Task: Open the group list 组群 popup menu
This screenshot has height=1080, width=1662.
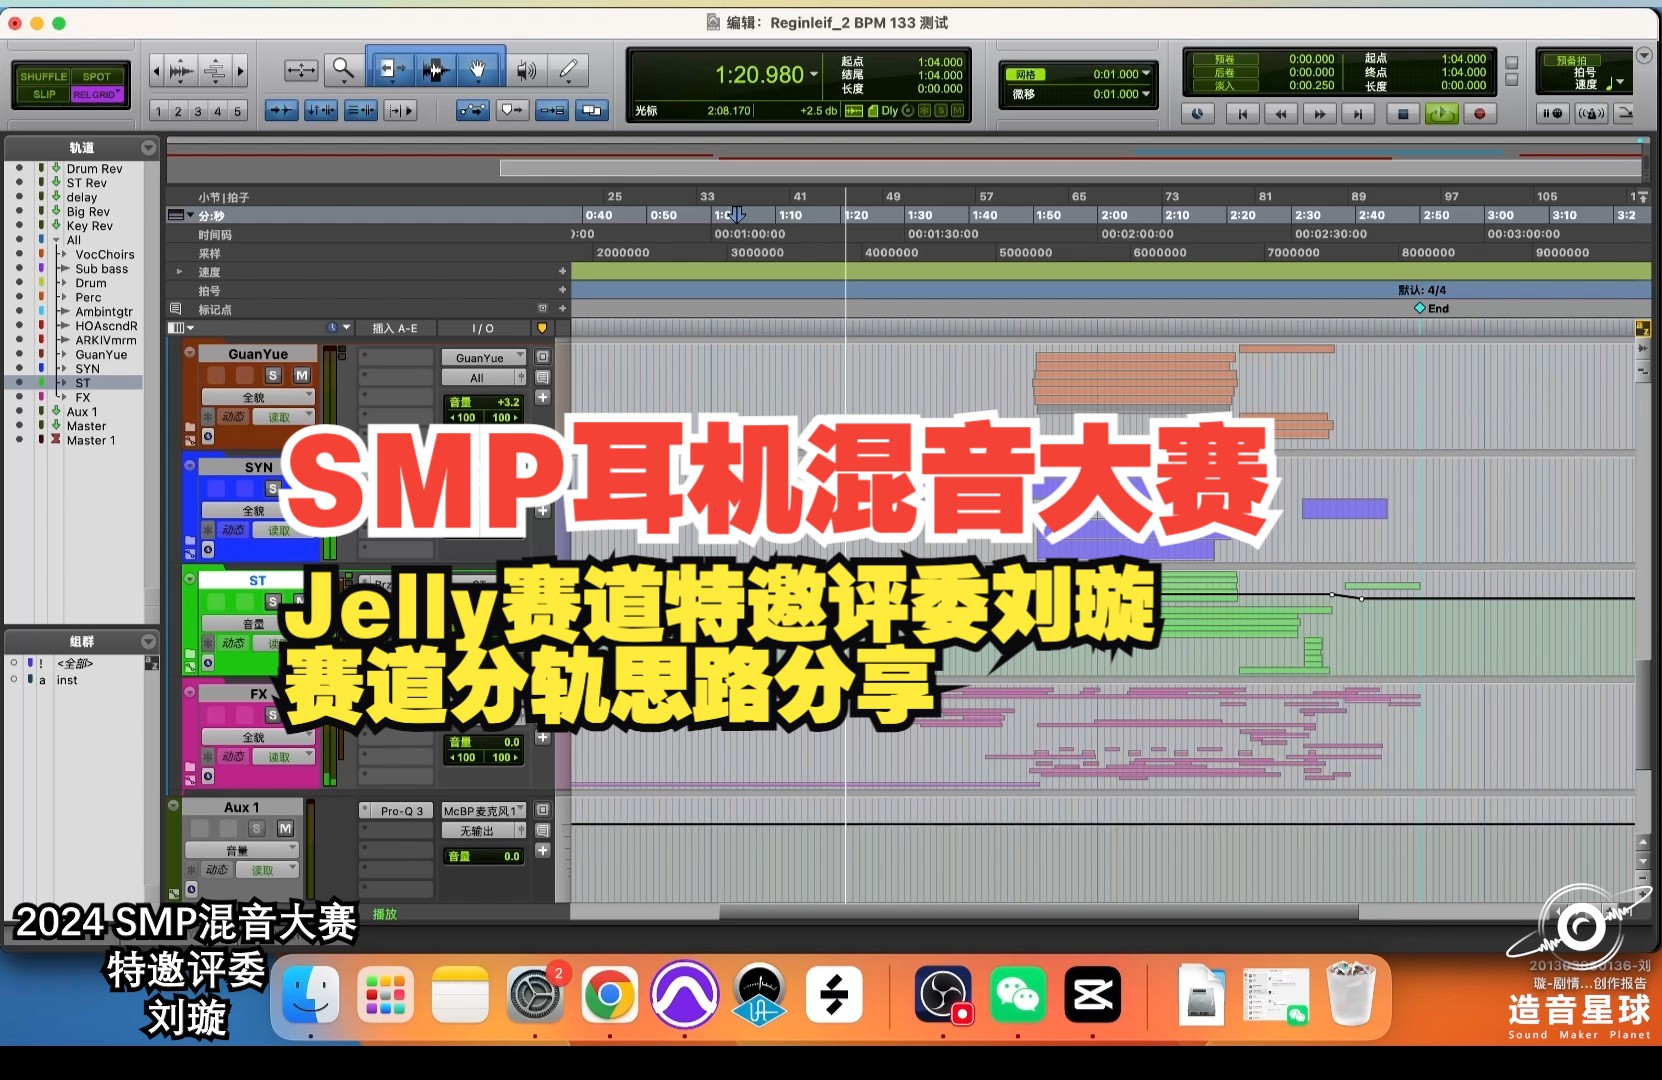Action: (x=149, y=641)
